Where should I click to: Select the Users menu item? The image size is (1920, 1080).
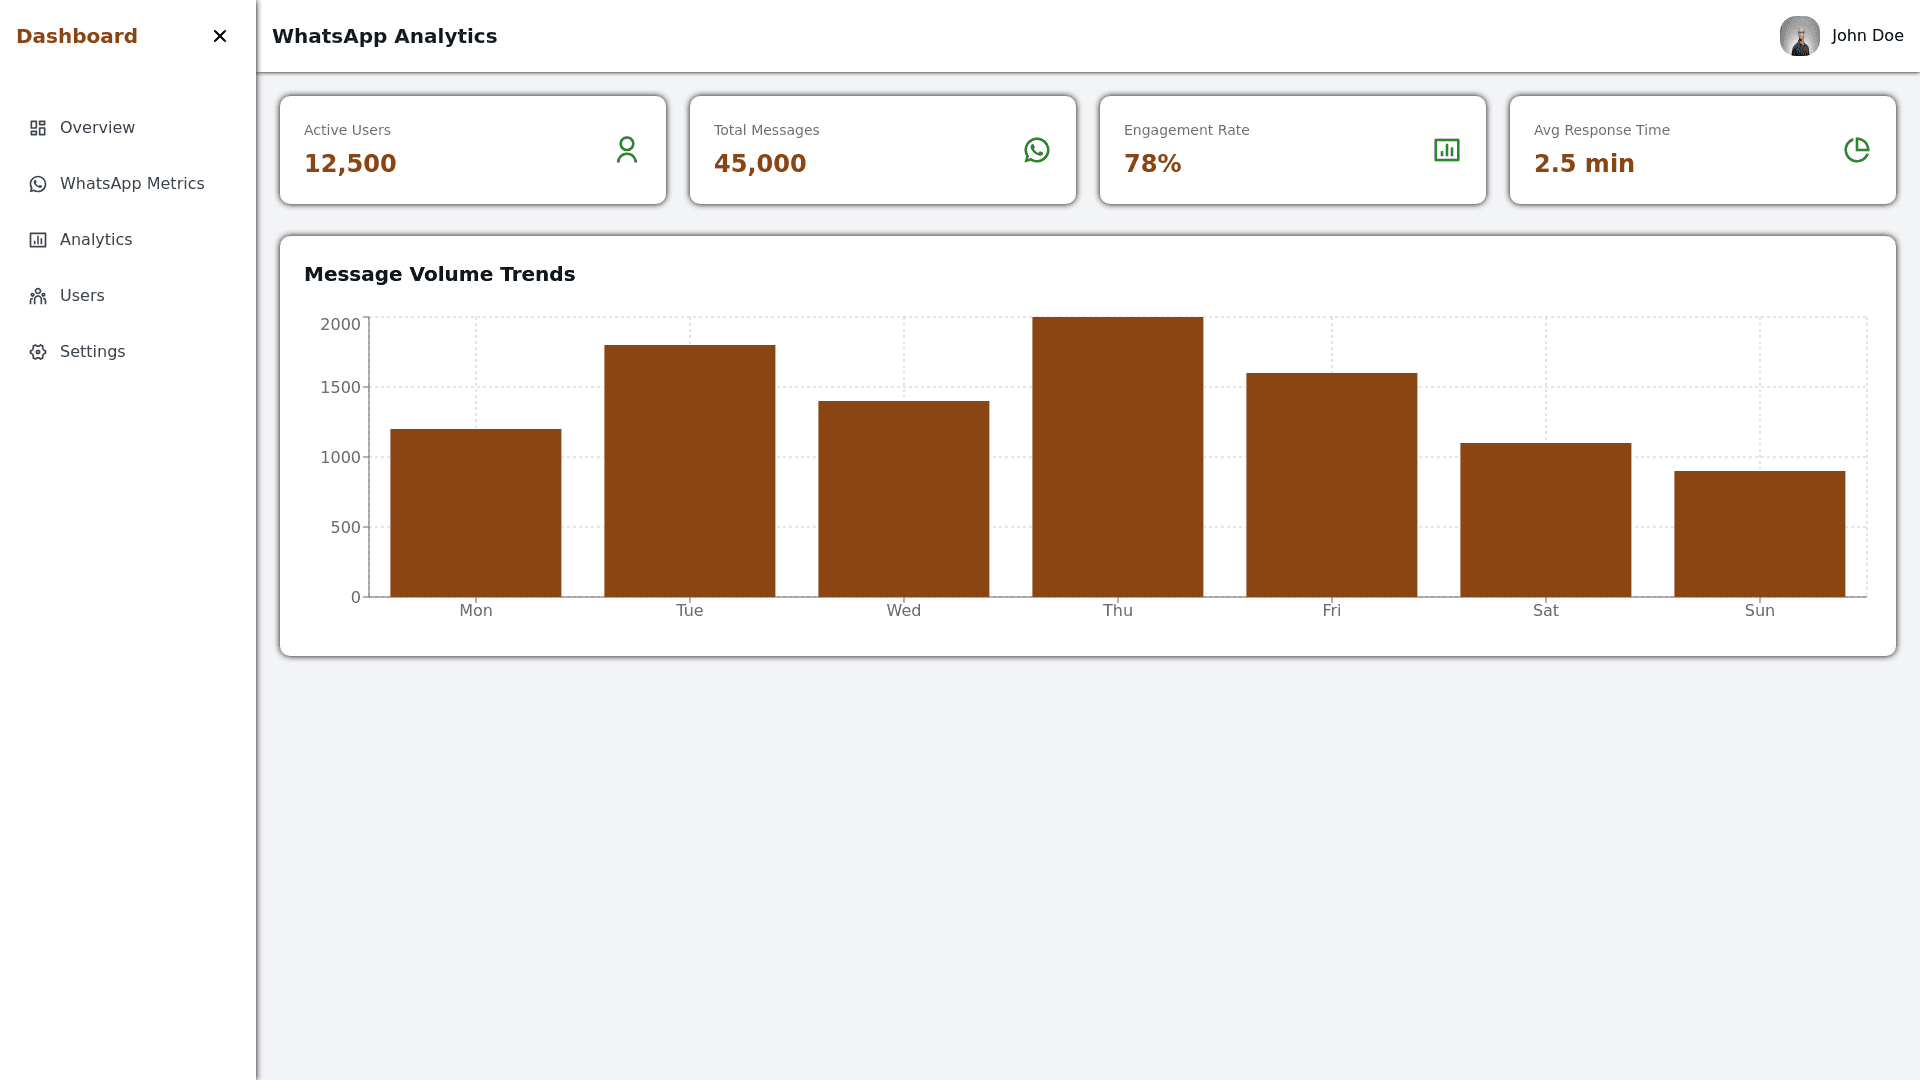tap(82, 296)
